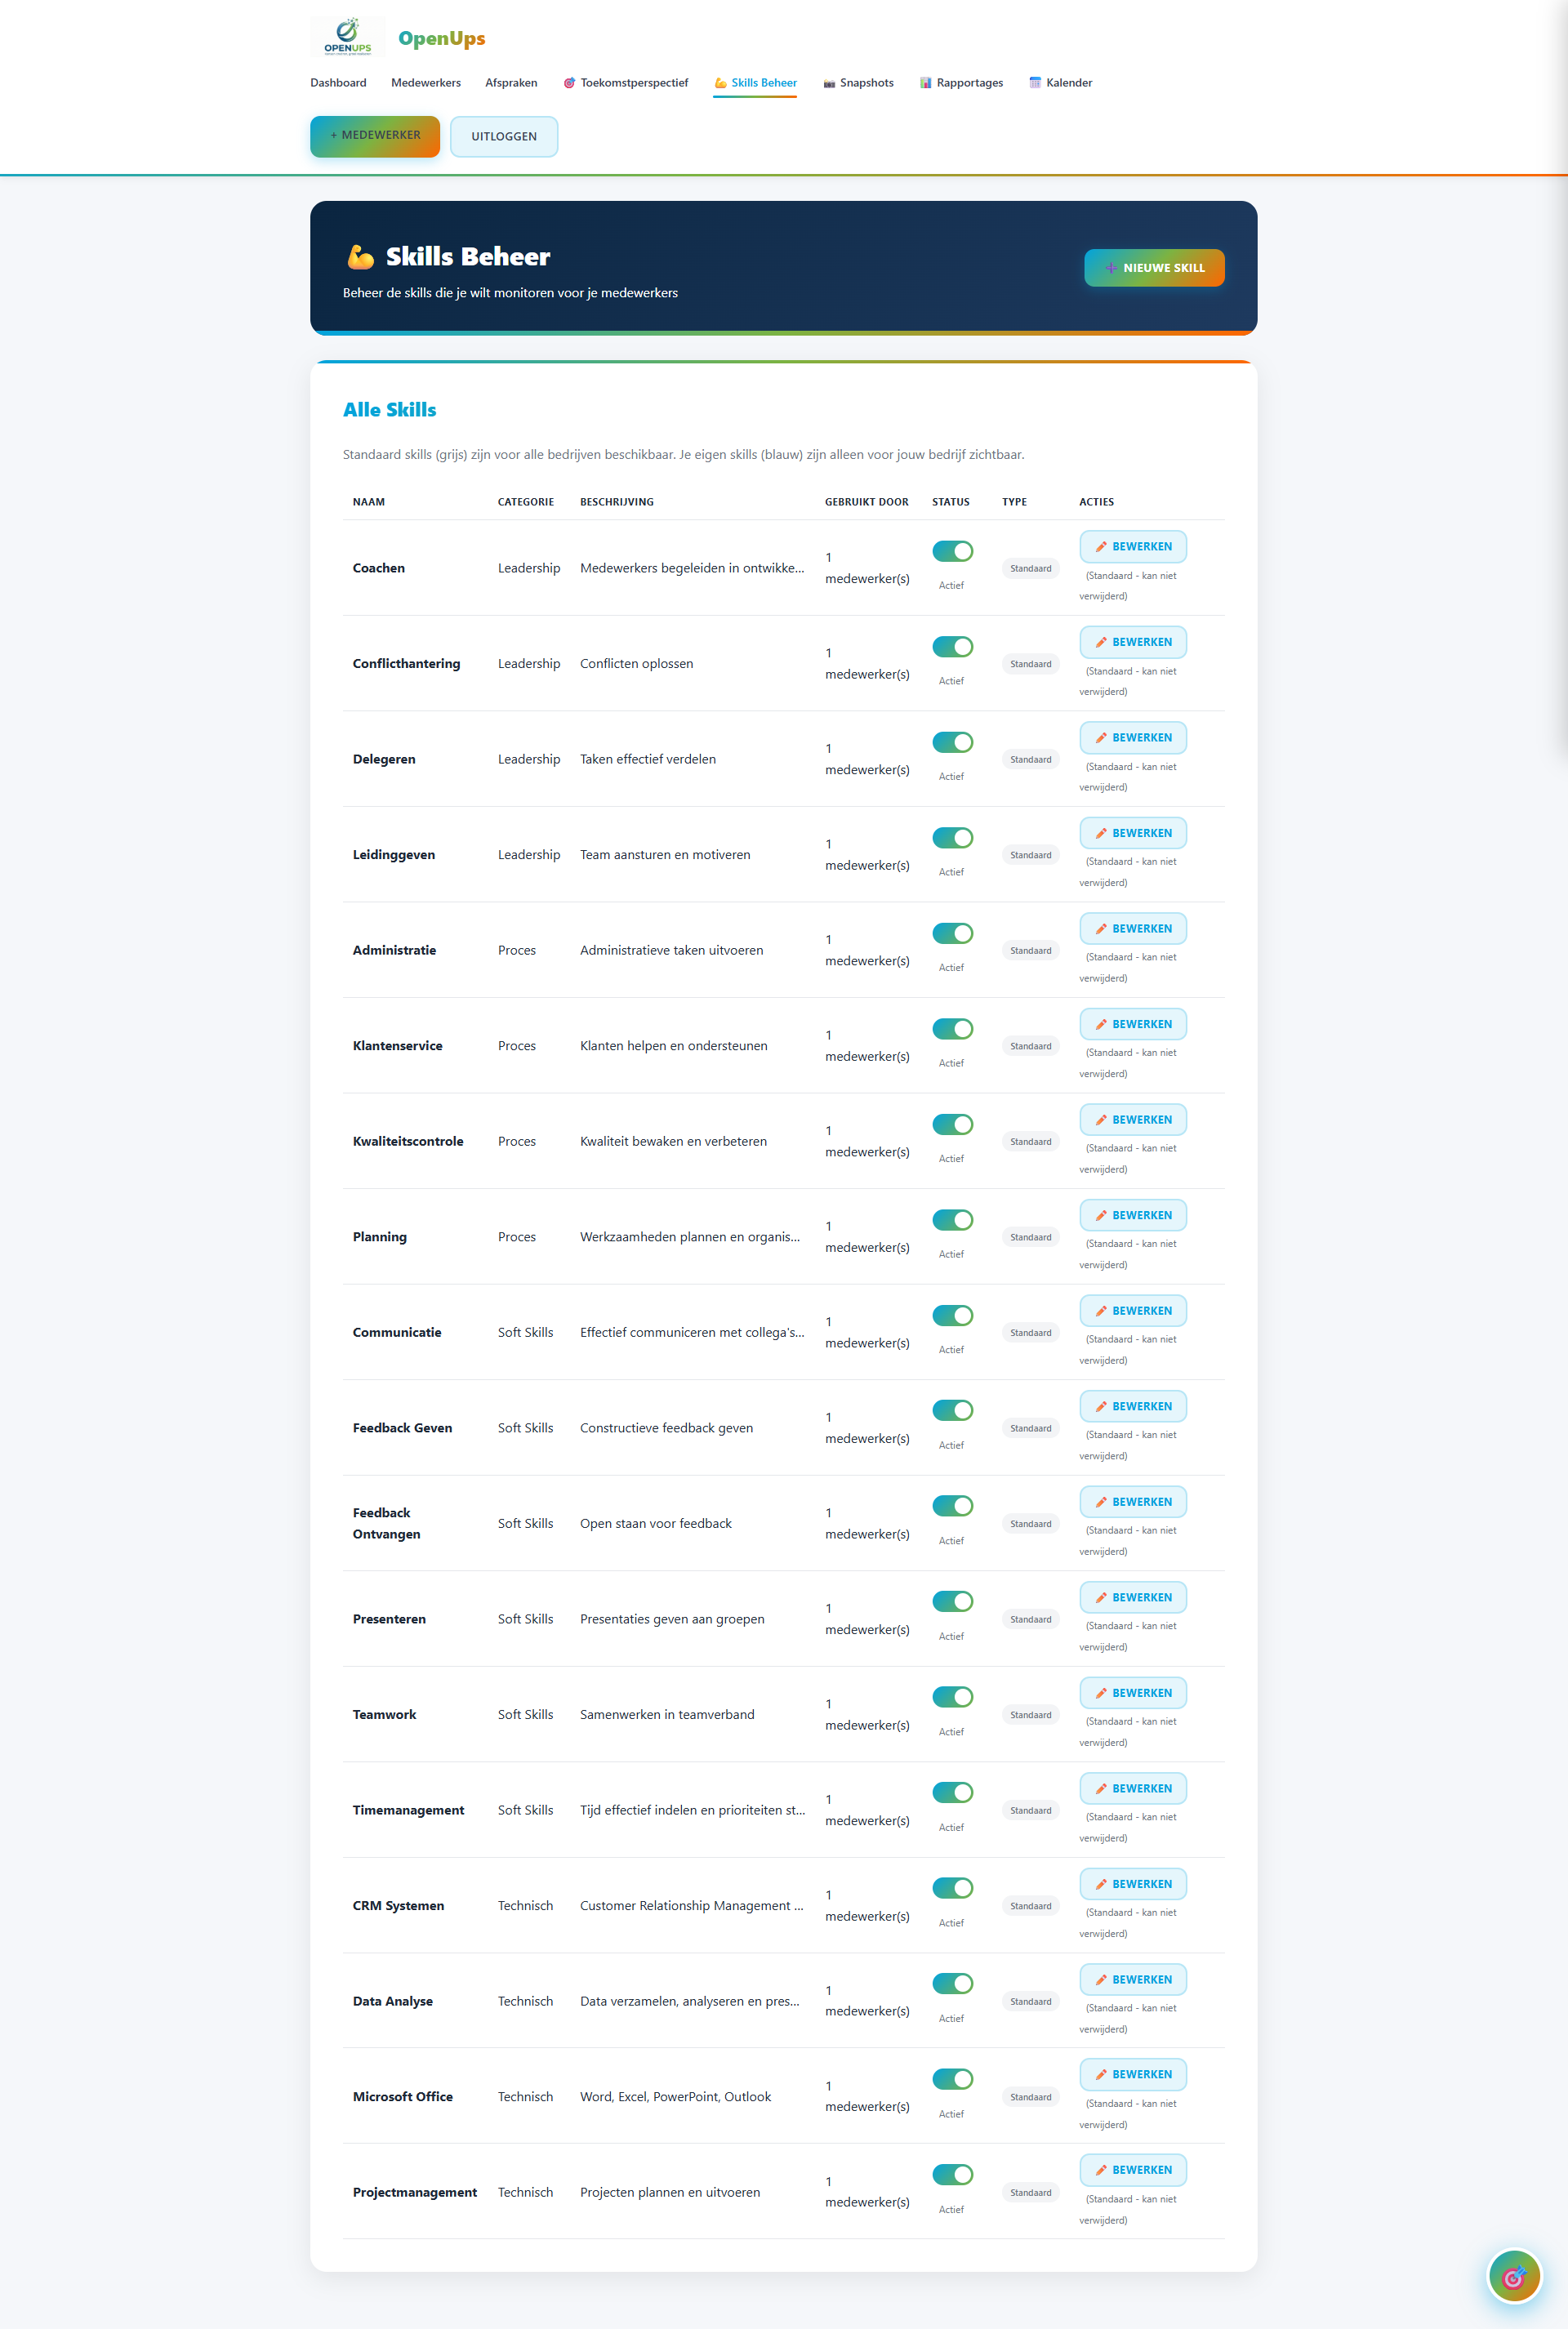This screenshot has width=1568, height=2329.
Task: Click the Kalender calendar icon
Action: [x=1035, y=83]
